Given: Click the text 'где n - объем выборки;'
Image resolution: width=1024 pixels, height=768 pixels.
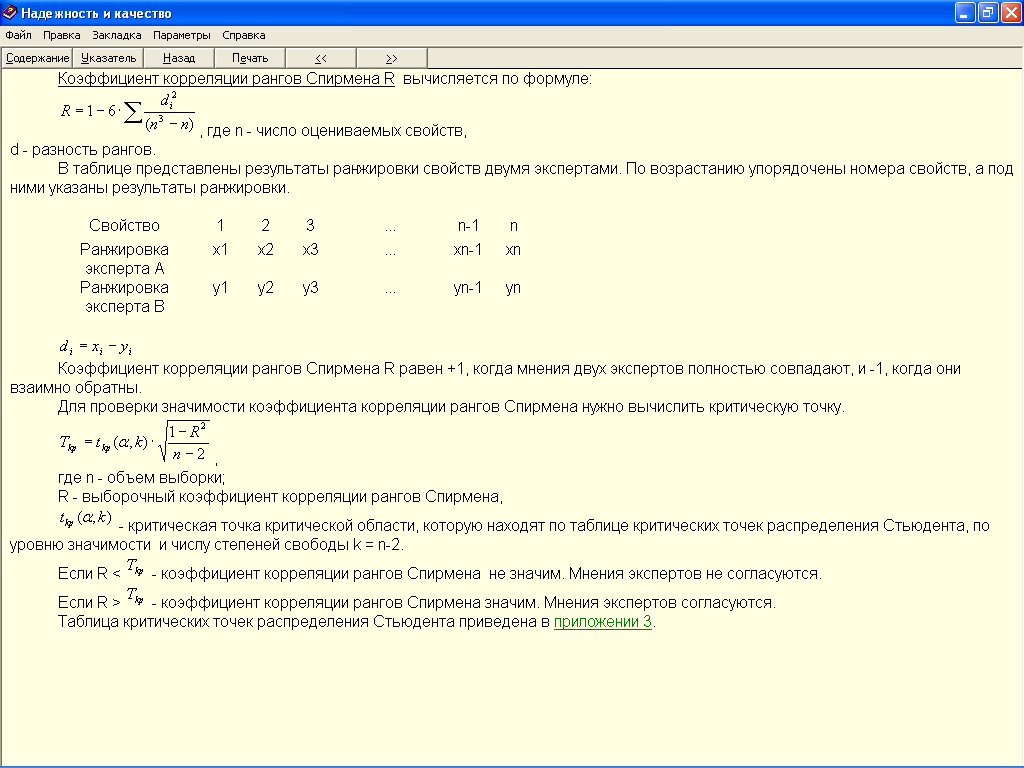Looking at the screenshot, I should tap(141, 477).
